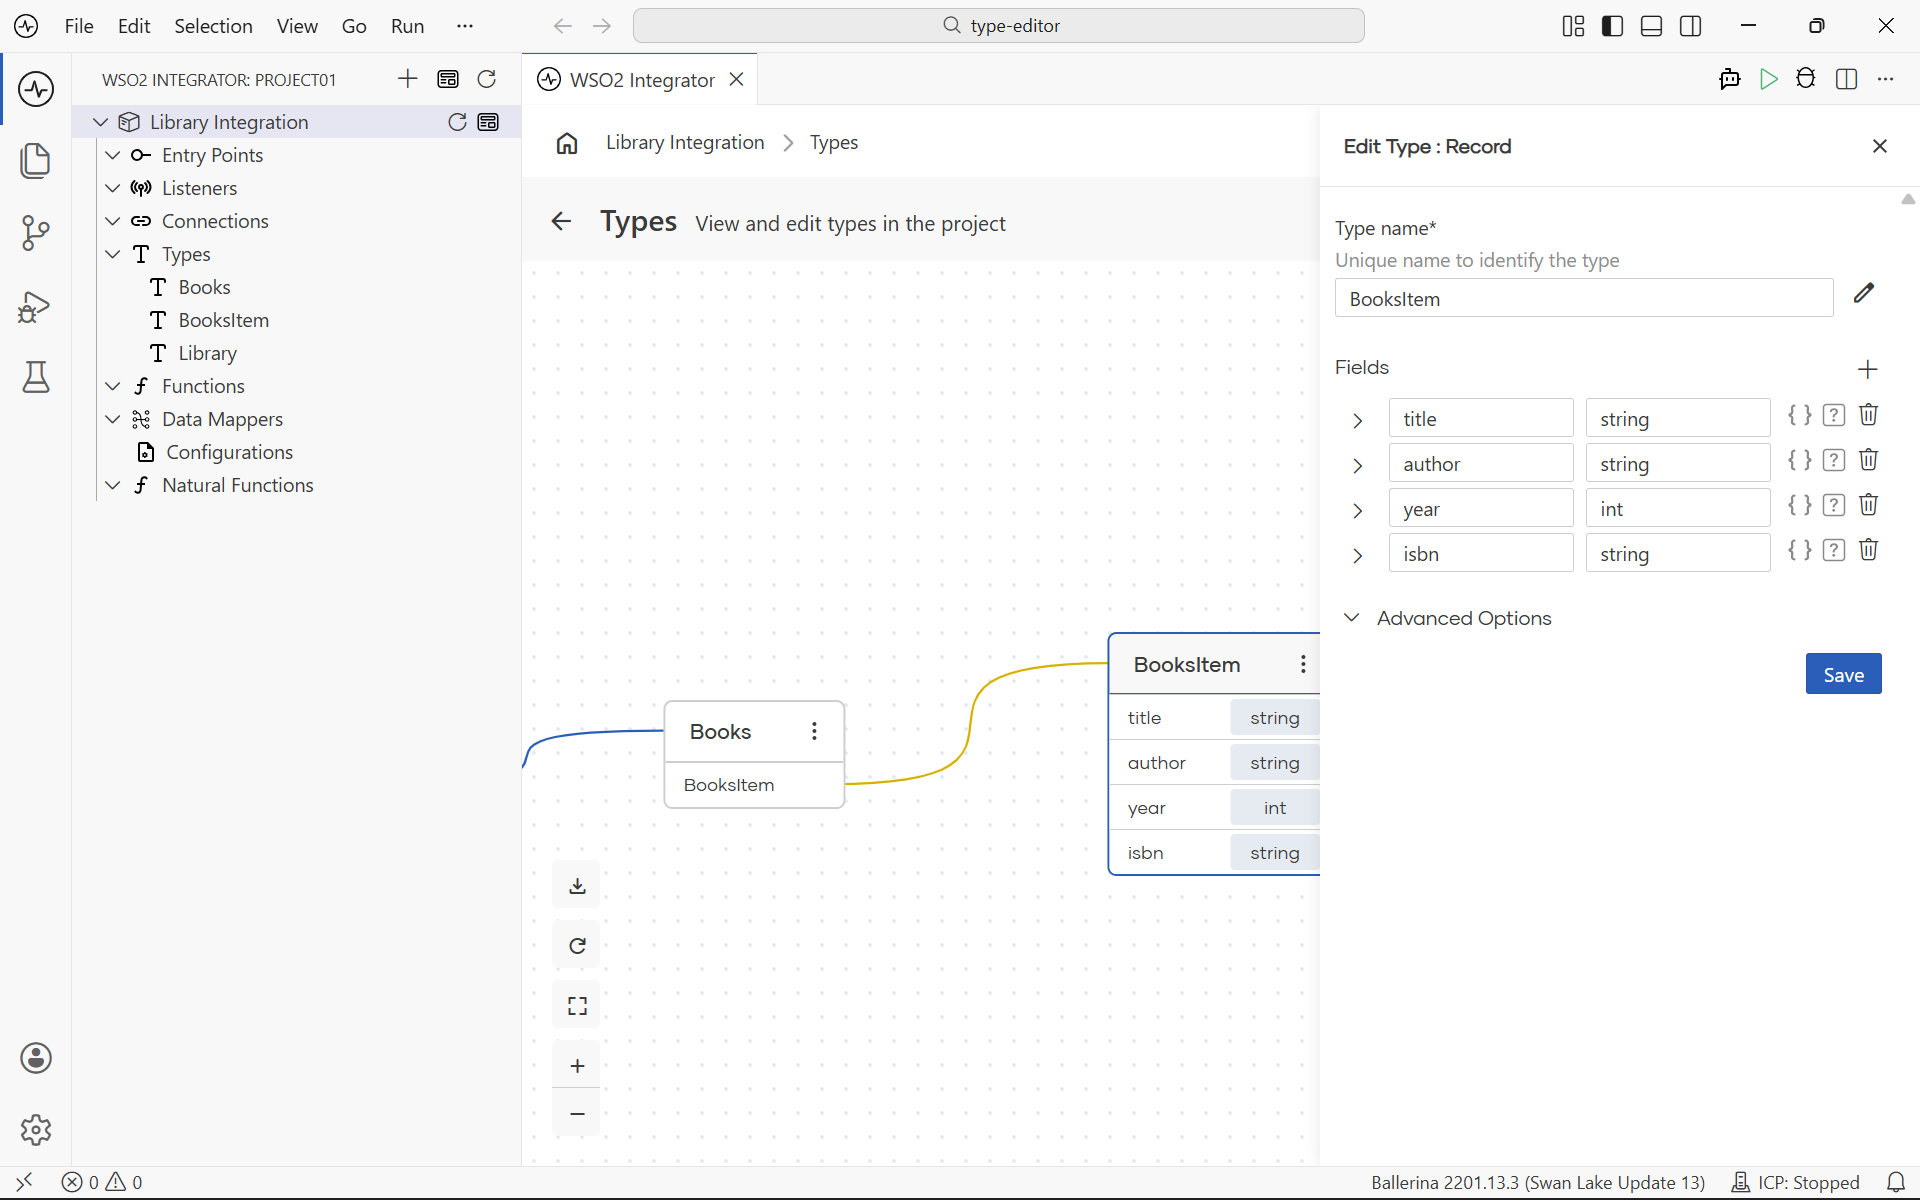Open the Testing flask icon in activity bar
The height and width of the screenshot is (1200, 1920).
click(x=36, y=377)
